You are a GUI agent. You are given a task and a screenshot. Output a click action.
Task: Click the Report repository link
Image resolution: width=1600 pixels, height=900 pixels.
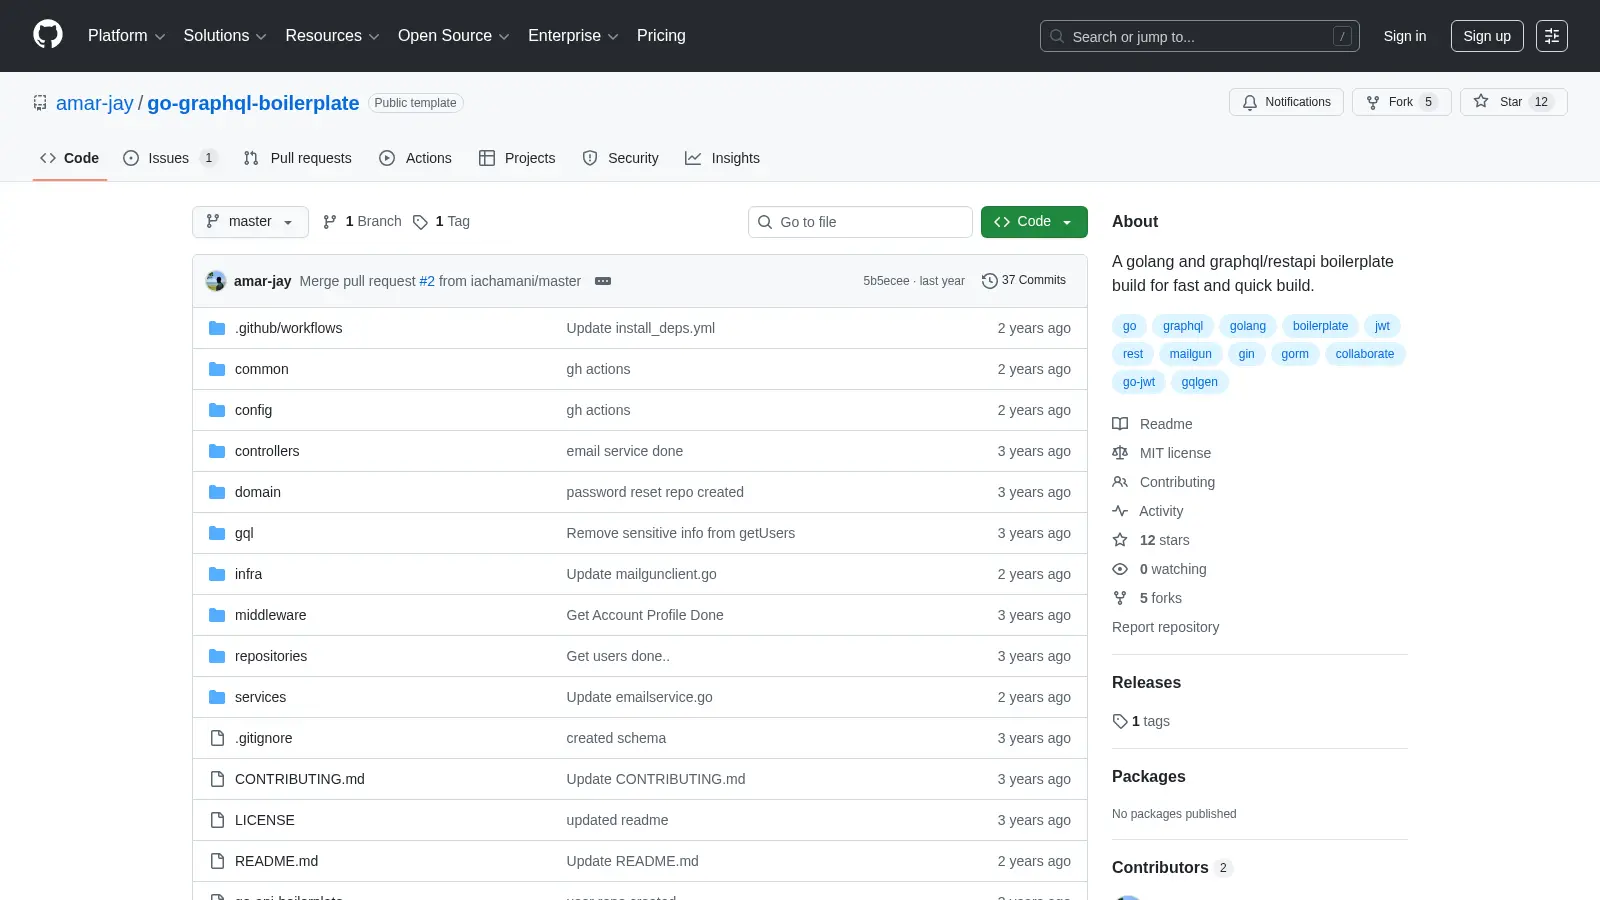point(1165,627)
